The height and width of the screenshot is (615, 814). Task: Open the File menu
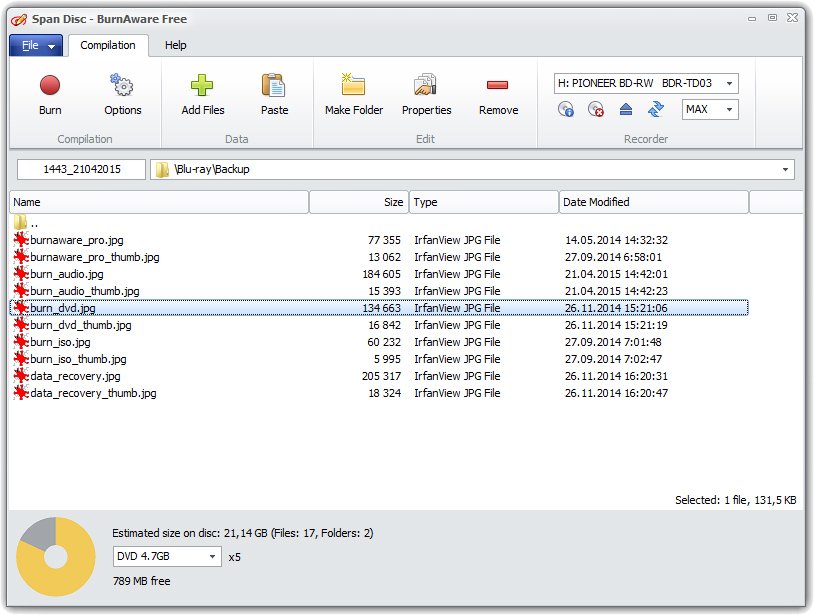pos(36,45)
